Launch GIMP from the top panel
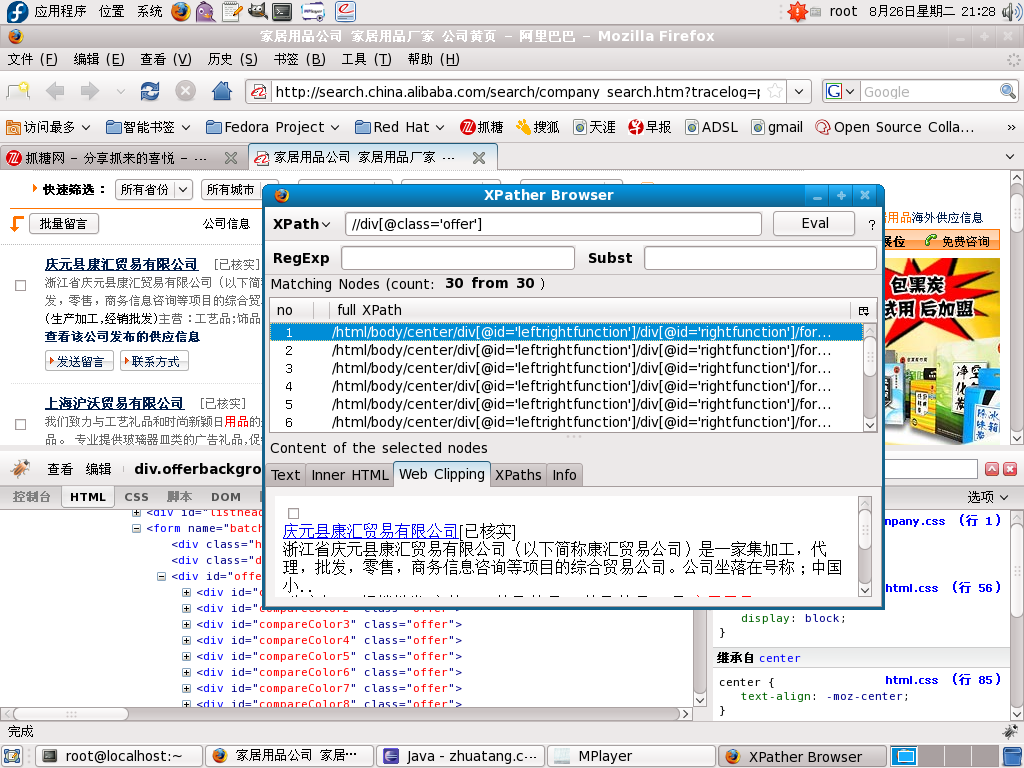This screenshot has width=1024, height=768. click(257, 11)
